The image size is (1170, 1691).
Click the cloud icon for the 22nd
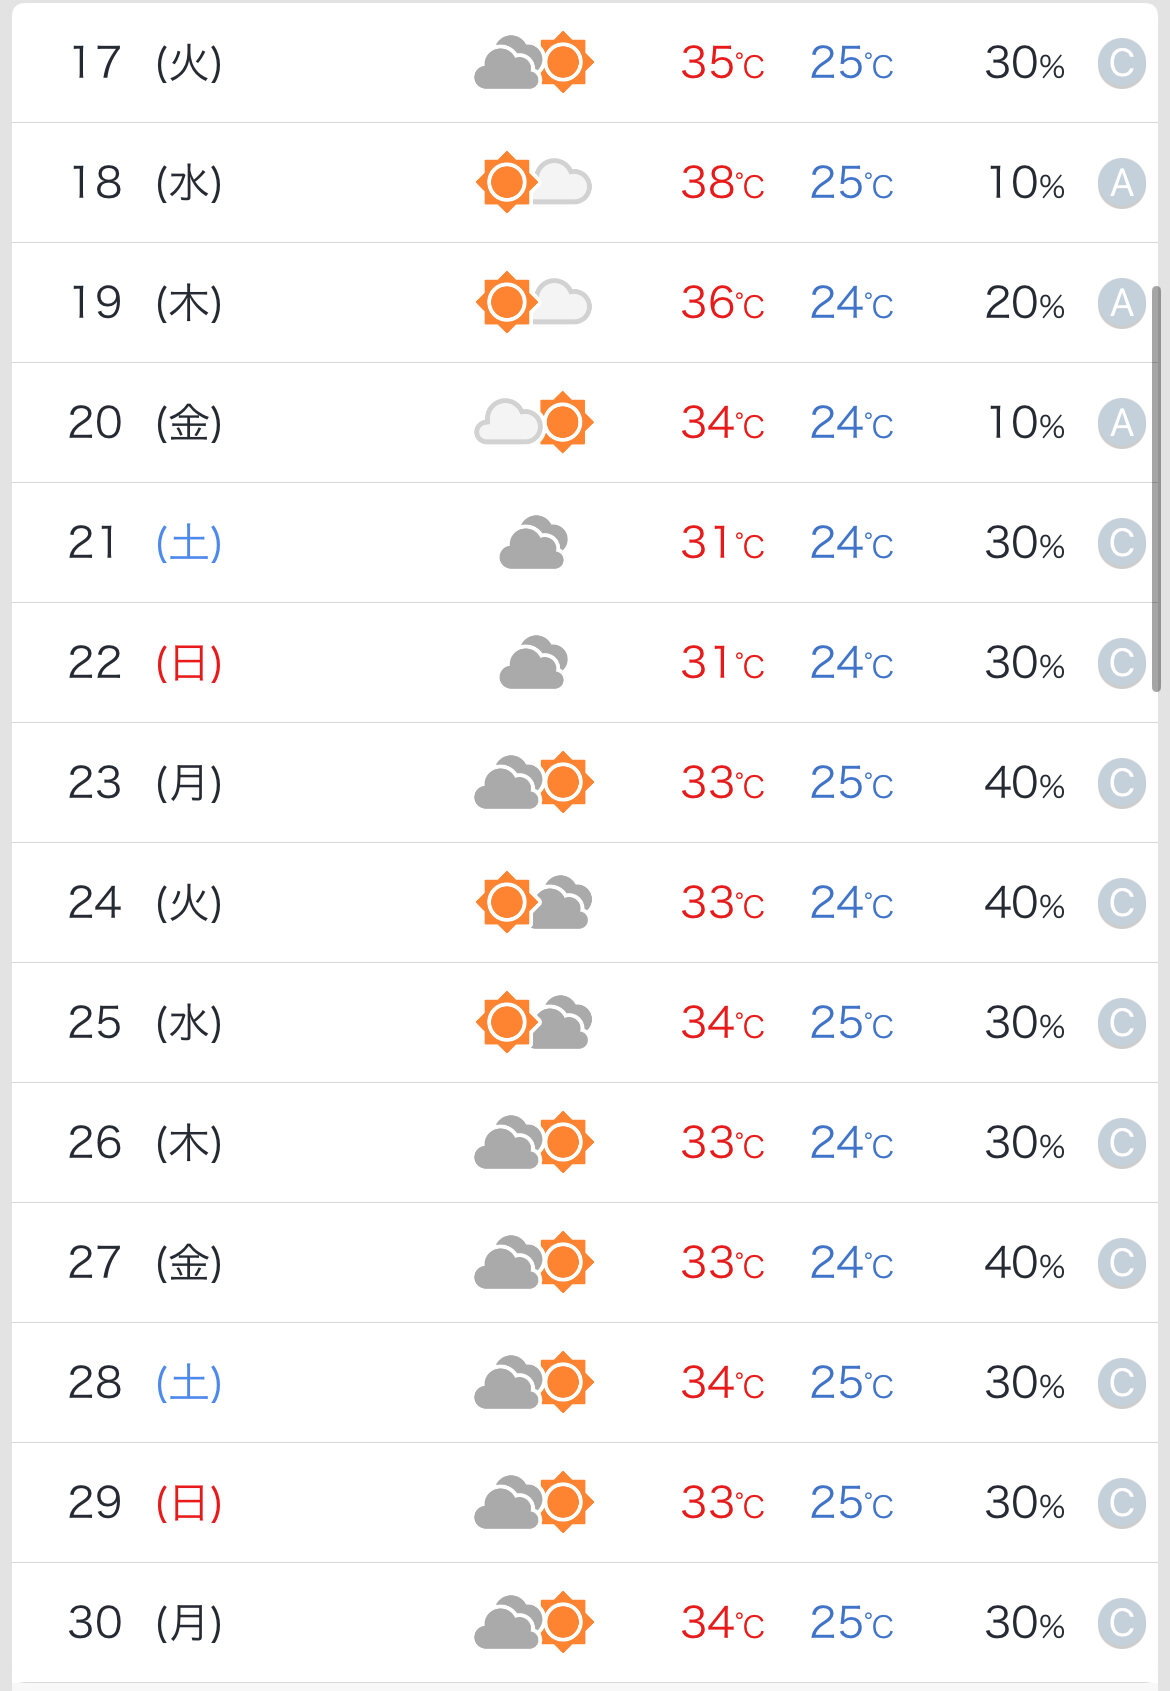[x=534, y=663]
